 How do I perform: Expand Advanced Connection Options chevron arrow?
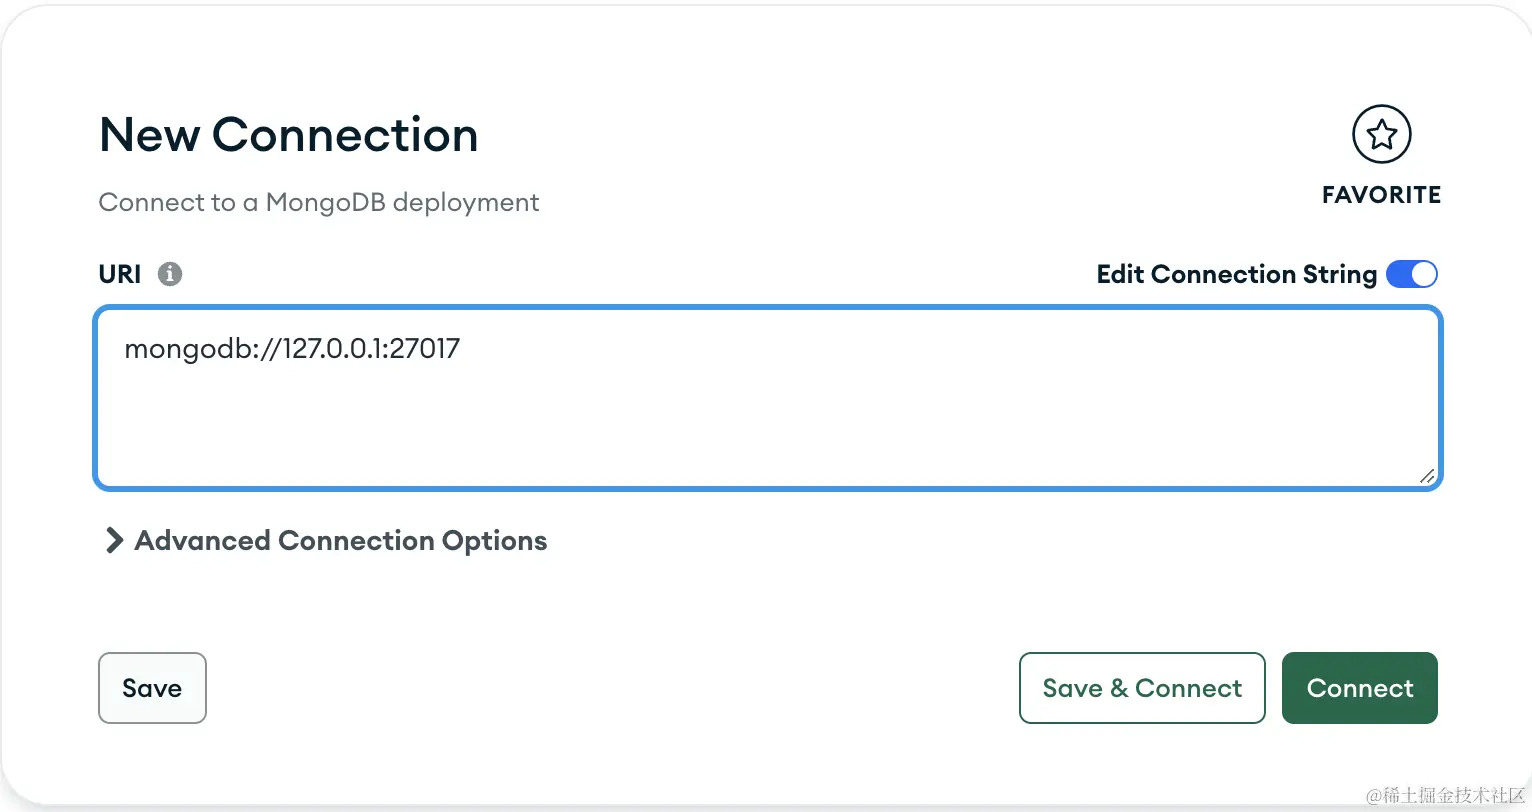[114, 541]
